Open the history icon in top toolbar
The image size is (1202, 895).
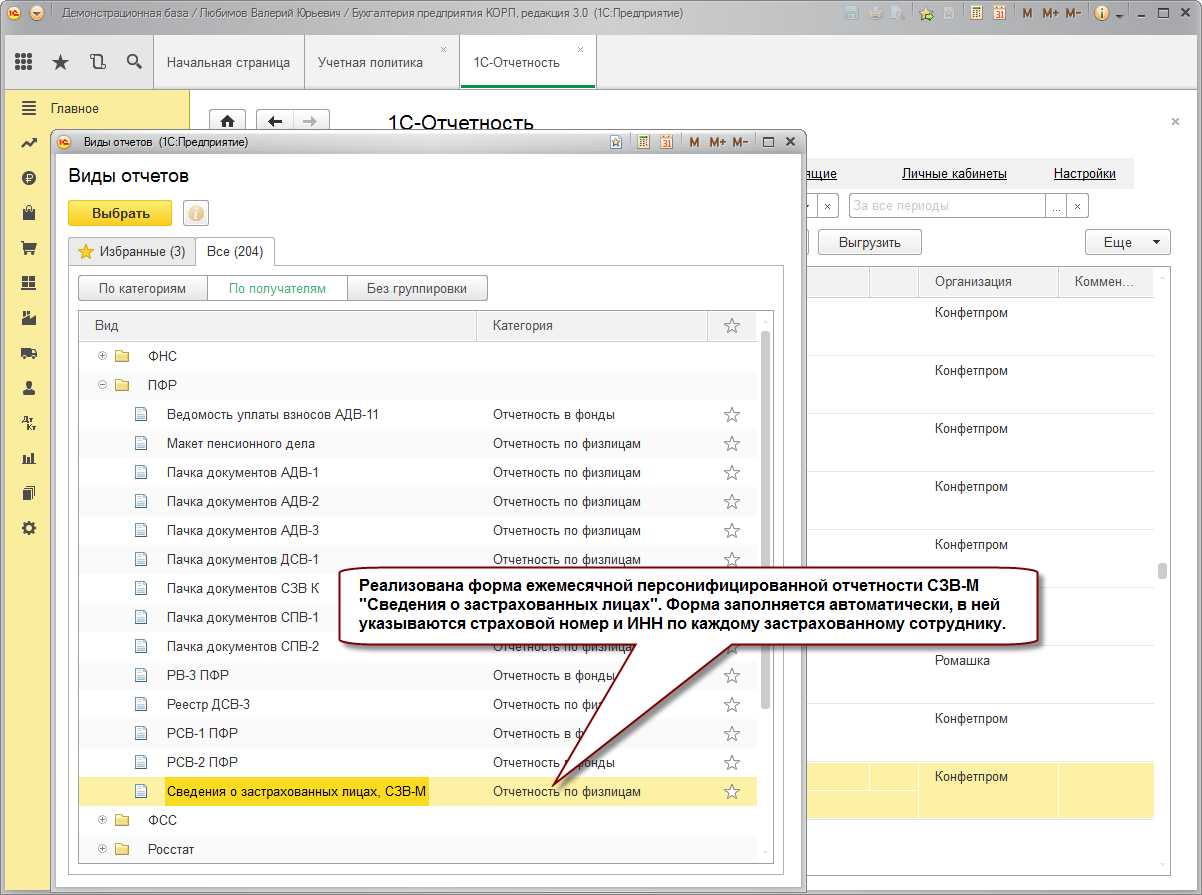(97, 62)
